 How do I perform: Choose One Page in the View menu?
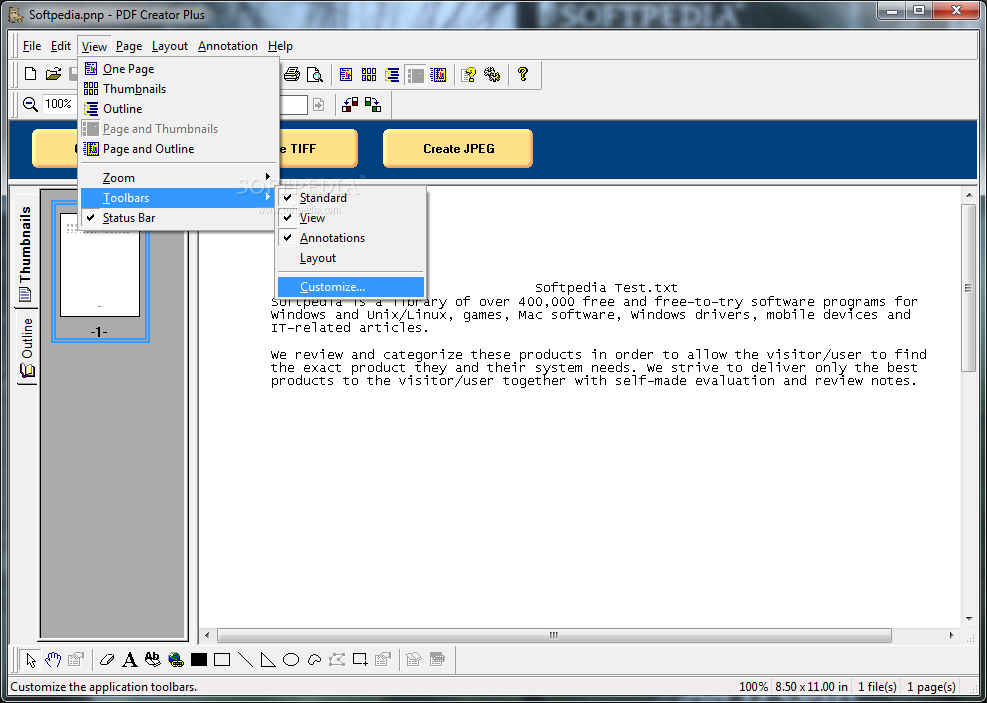(178, 69)
